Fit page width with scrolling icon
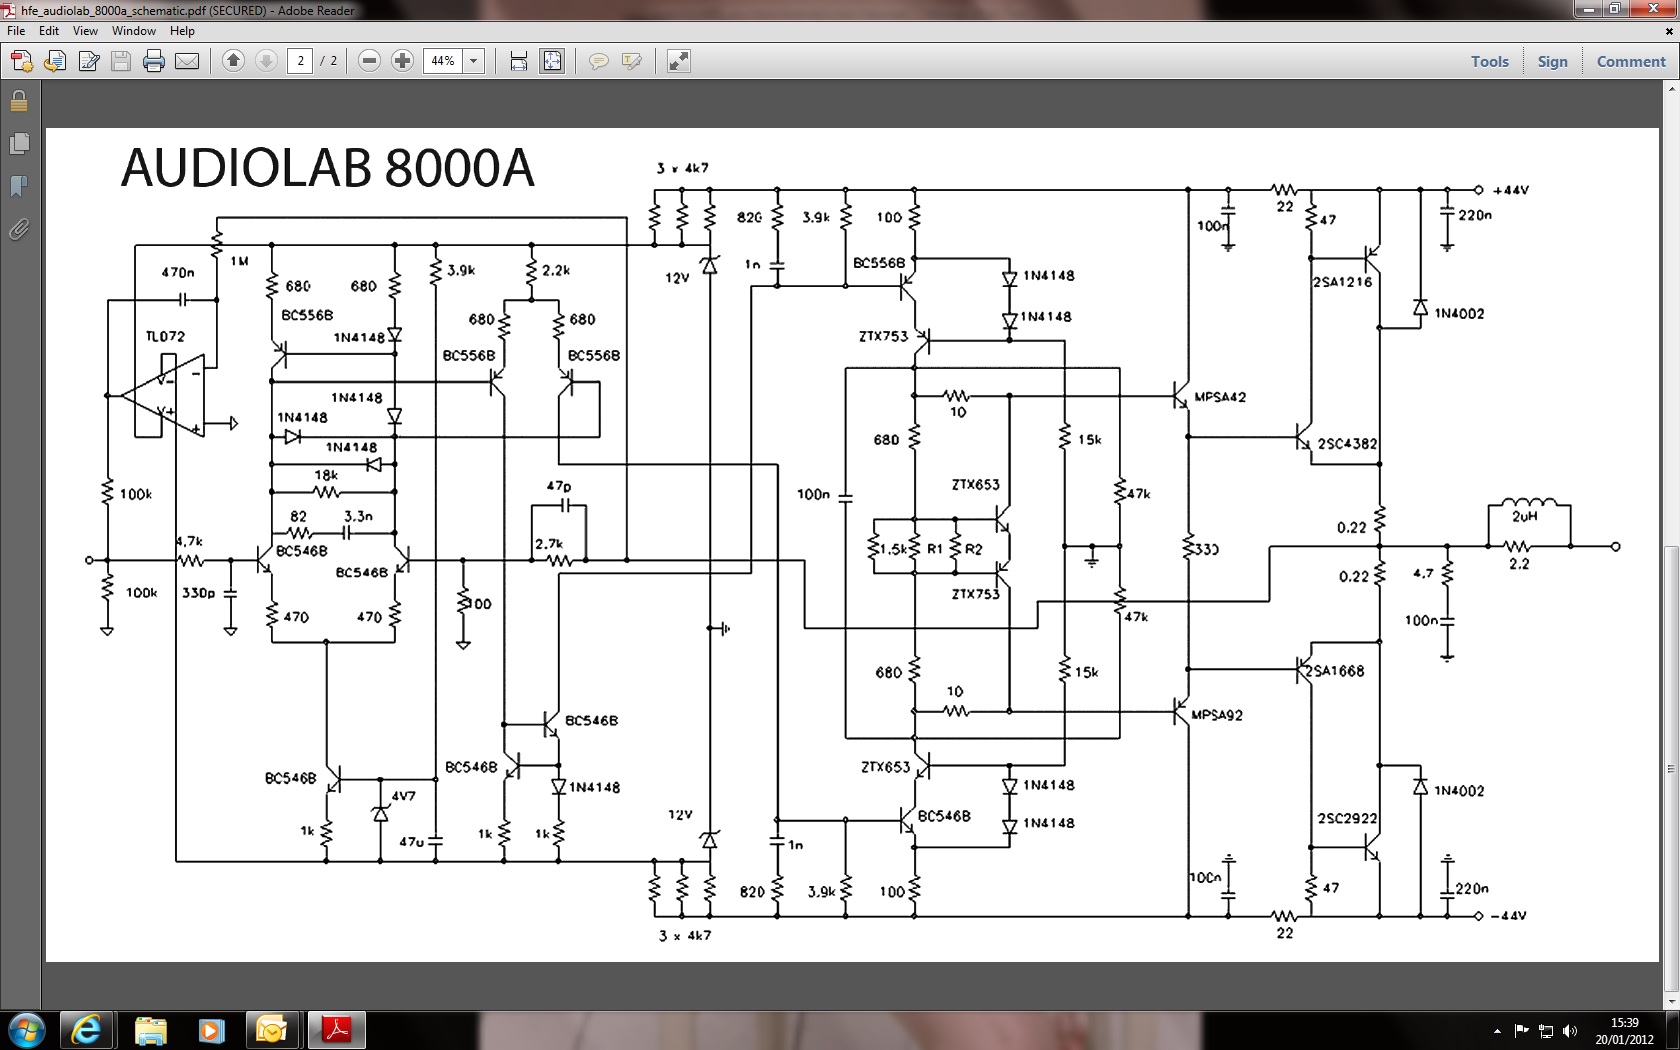 519,61
